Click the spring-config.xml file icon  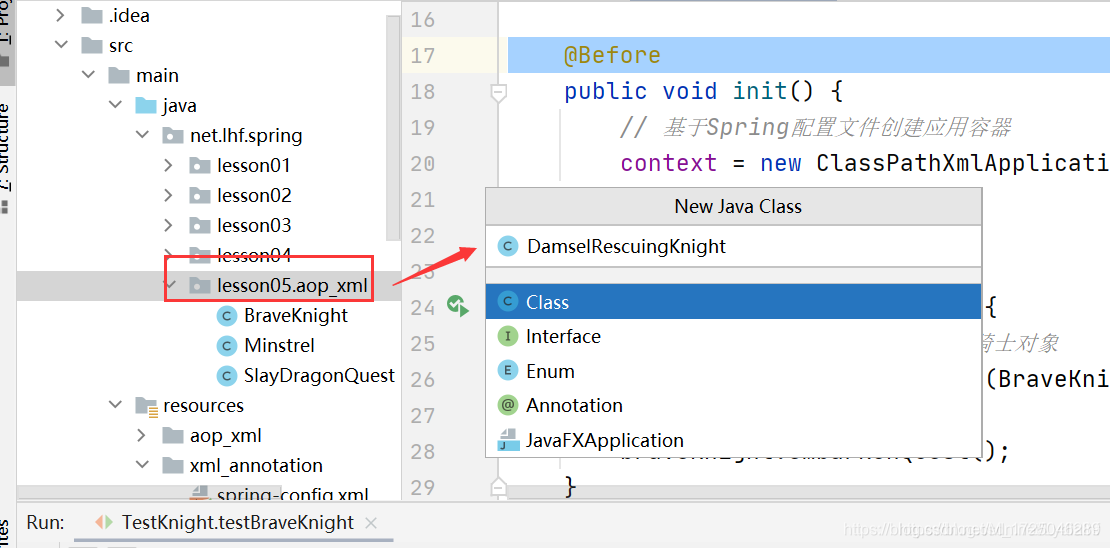pyautogui.click(x=201, y=494)
